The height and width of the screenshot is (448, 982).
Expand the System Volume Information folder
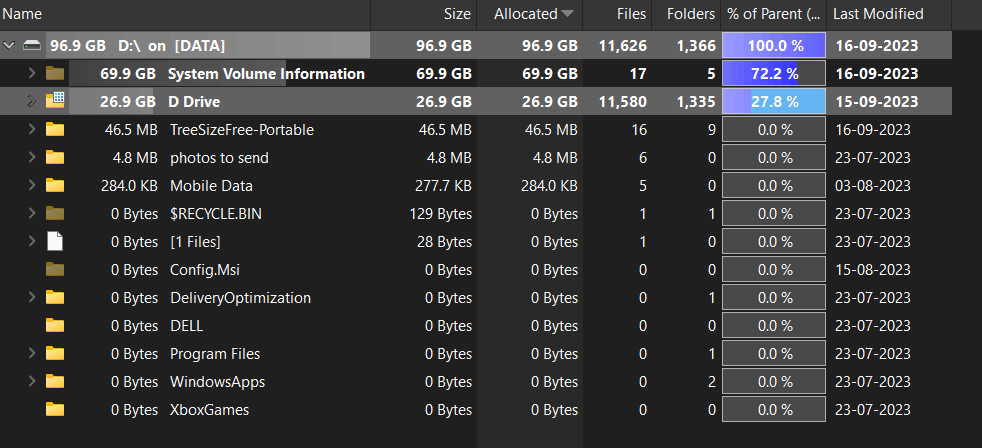click(x=32, y=74)
